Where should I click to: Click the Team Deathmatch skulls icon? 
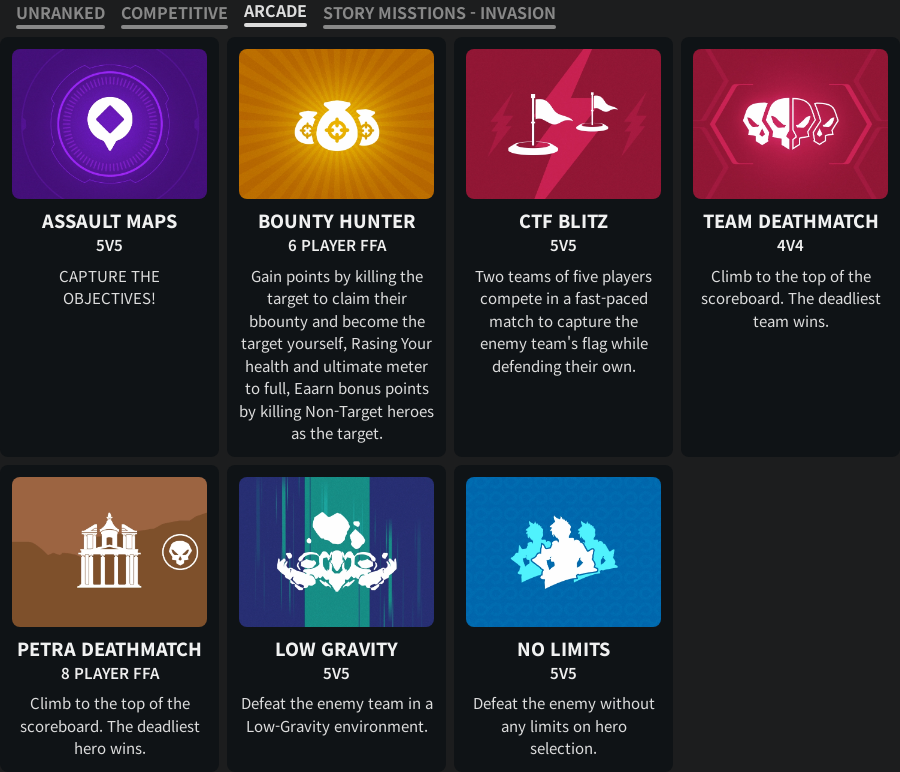coord(790,124)
